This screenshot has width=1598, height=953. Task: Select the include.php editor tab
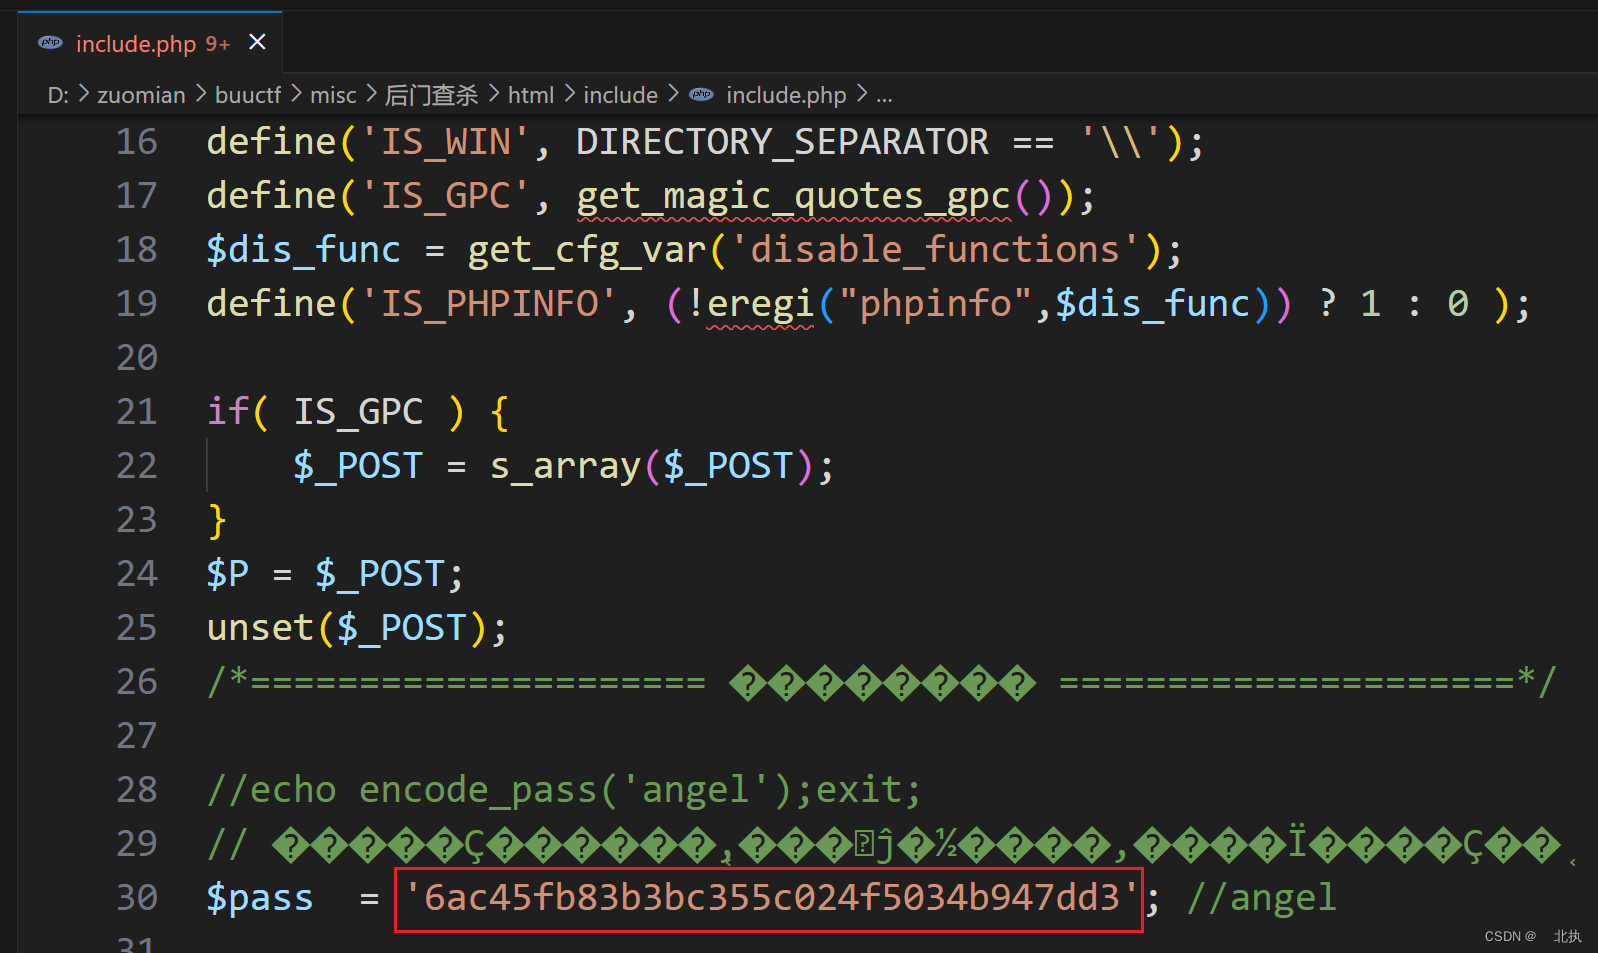click(x=150, y=43)
